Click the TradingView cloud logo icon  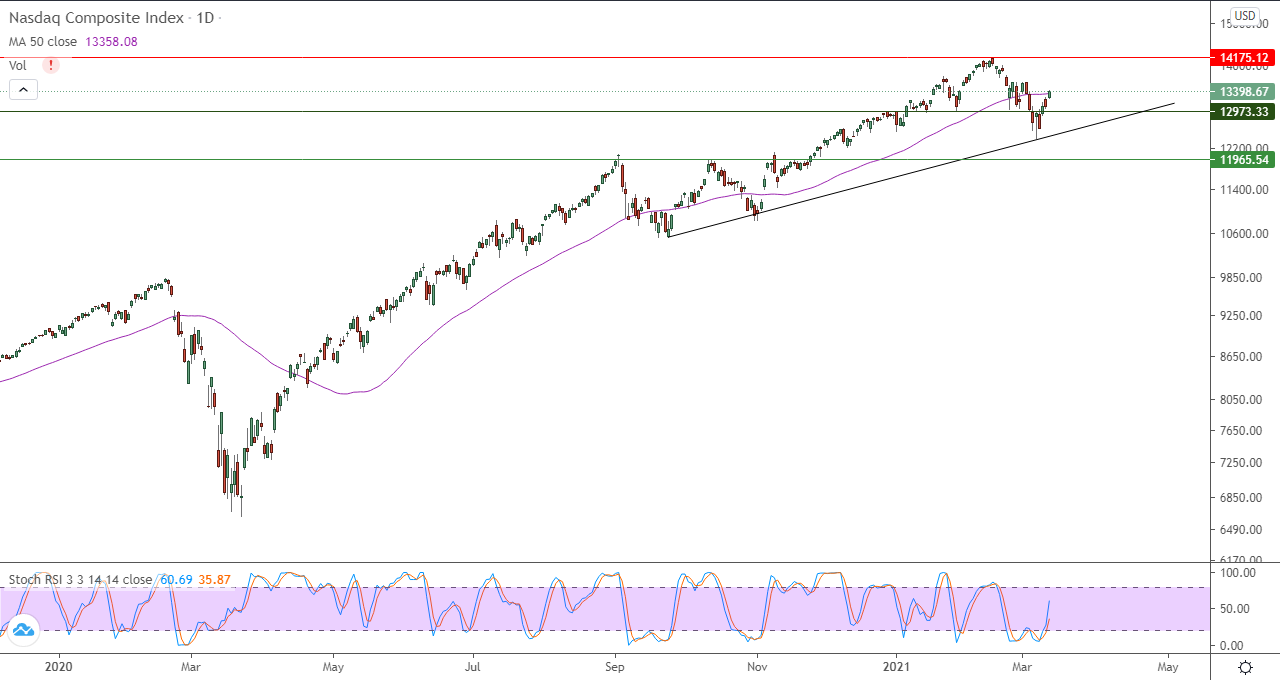point(22,628)
